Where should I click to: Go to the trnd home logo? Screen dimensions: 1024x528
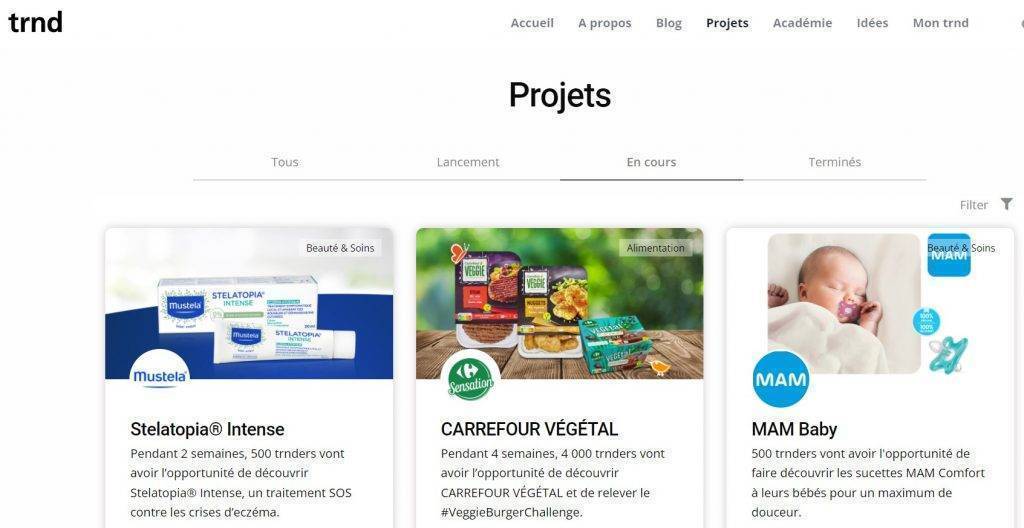coord(35,22)
